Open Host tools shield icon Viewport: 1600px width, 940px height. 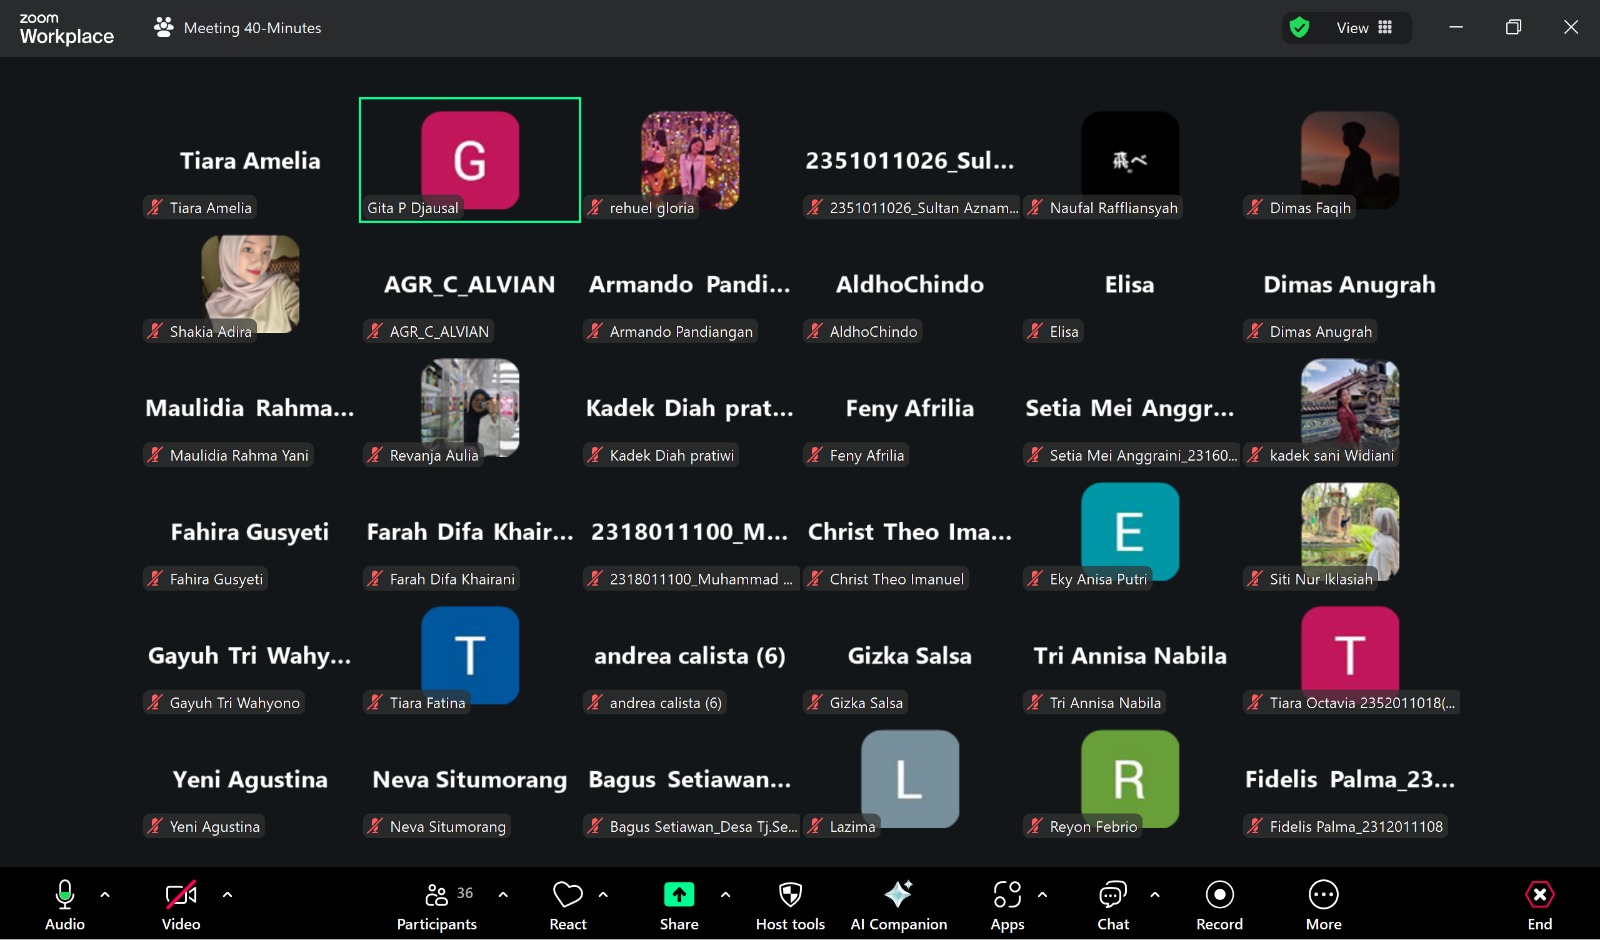pyautogui.click(x=790, y=894)
